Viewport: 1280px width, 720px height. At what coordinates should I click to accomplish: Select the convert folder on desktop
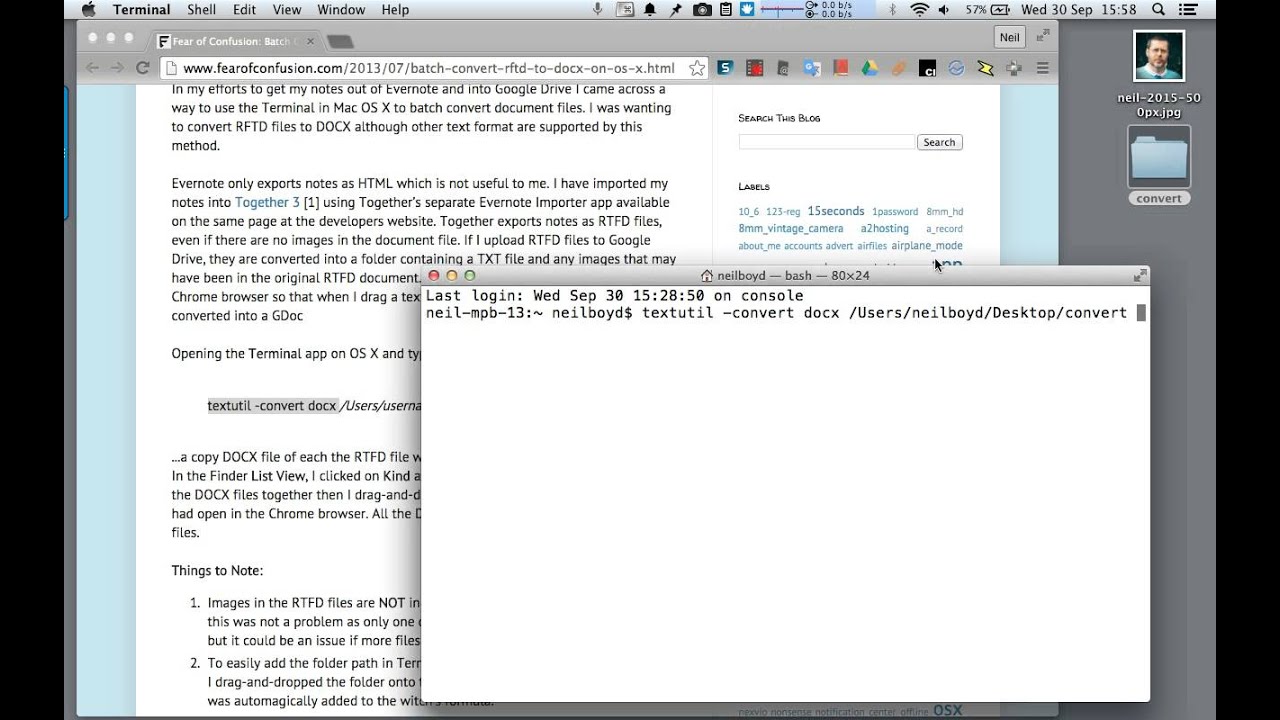pos(1159,165)
